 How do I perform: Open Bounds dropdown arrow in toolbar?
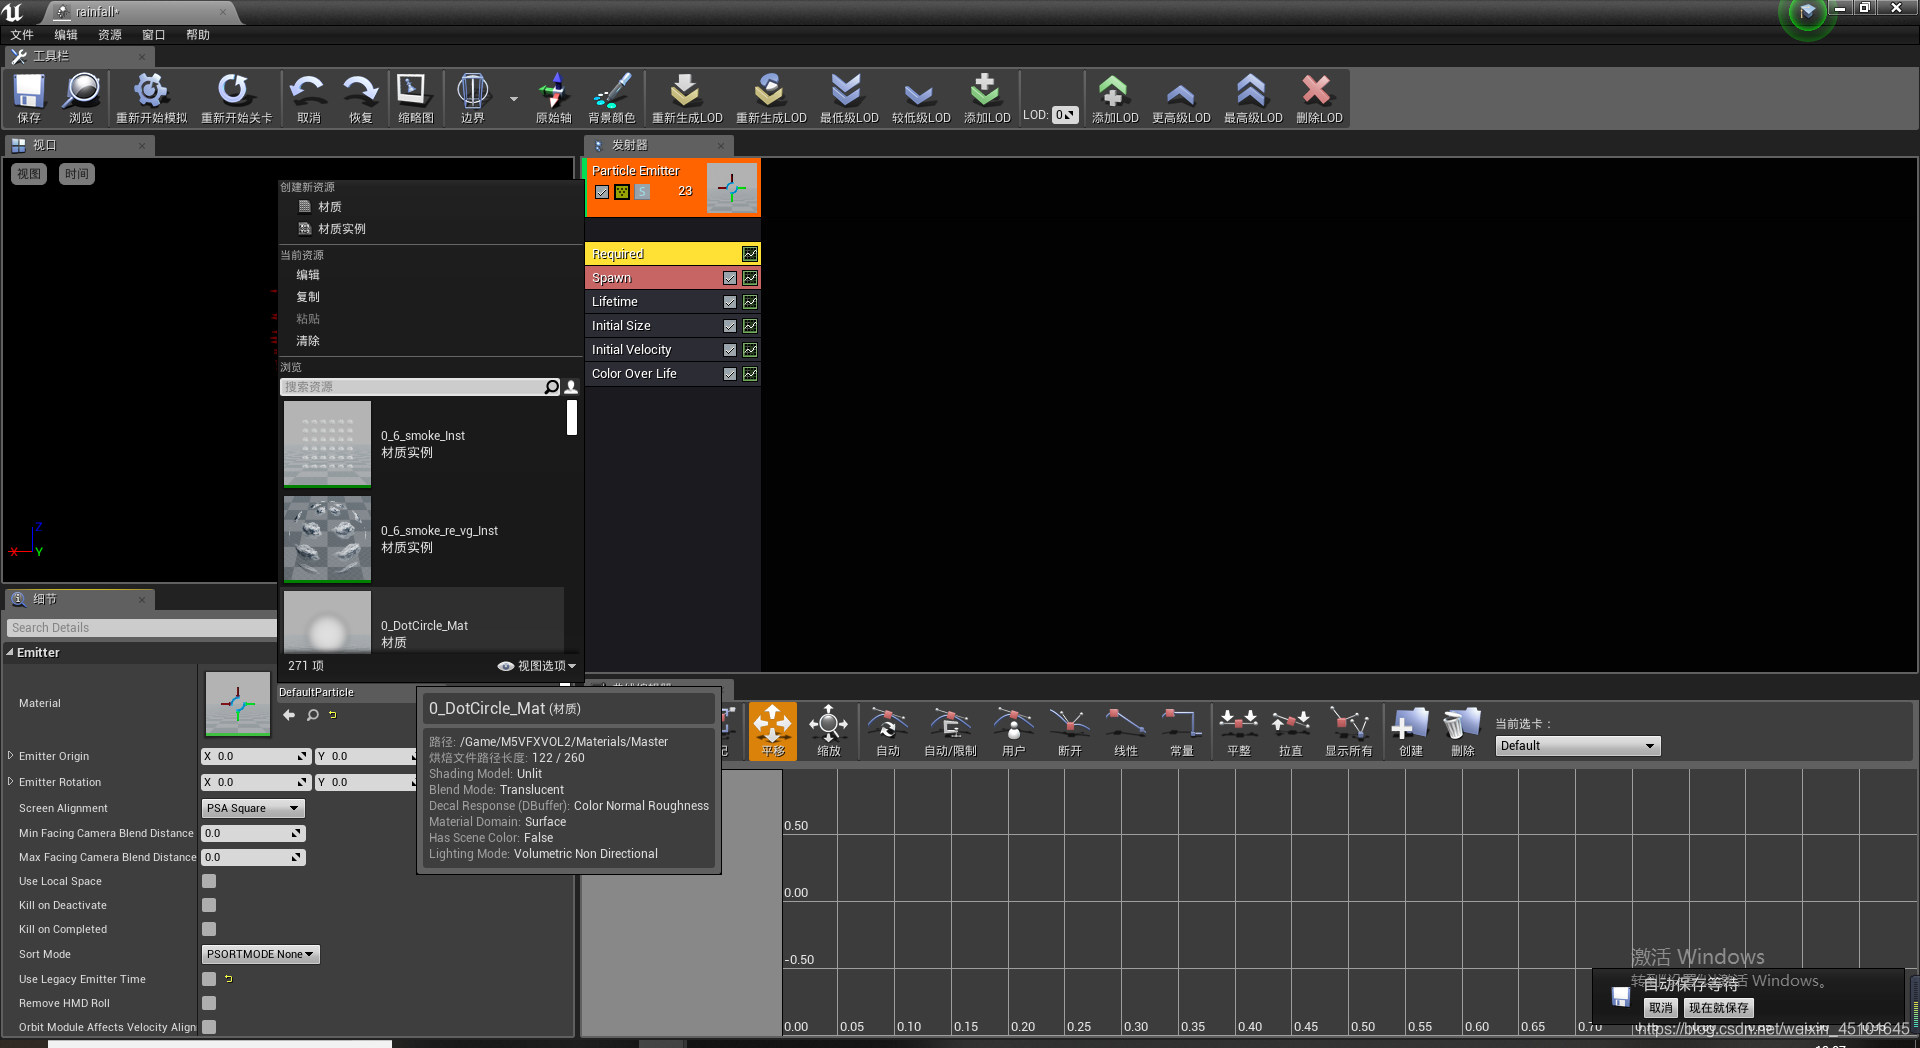(514, 99)
